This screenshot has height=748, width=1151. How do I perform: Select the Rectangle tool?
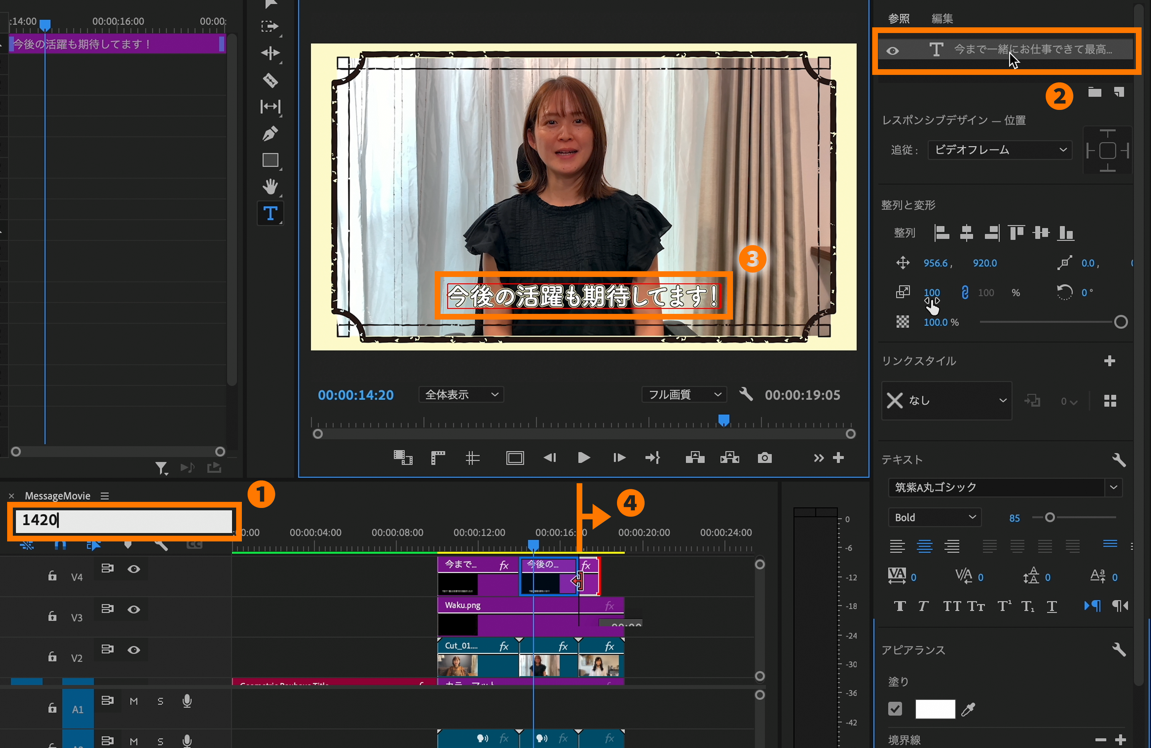pos(270,160)
